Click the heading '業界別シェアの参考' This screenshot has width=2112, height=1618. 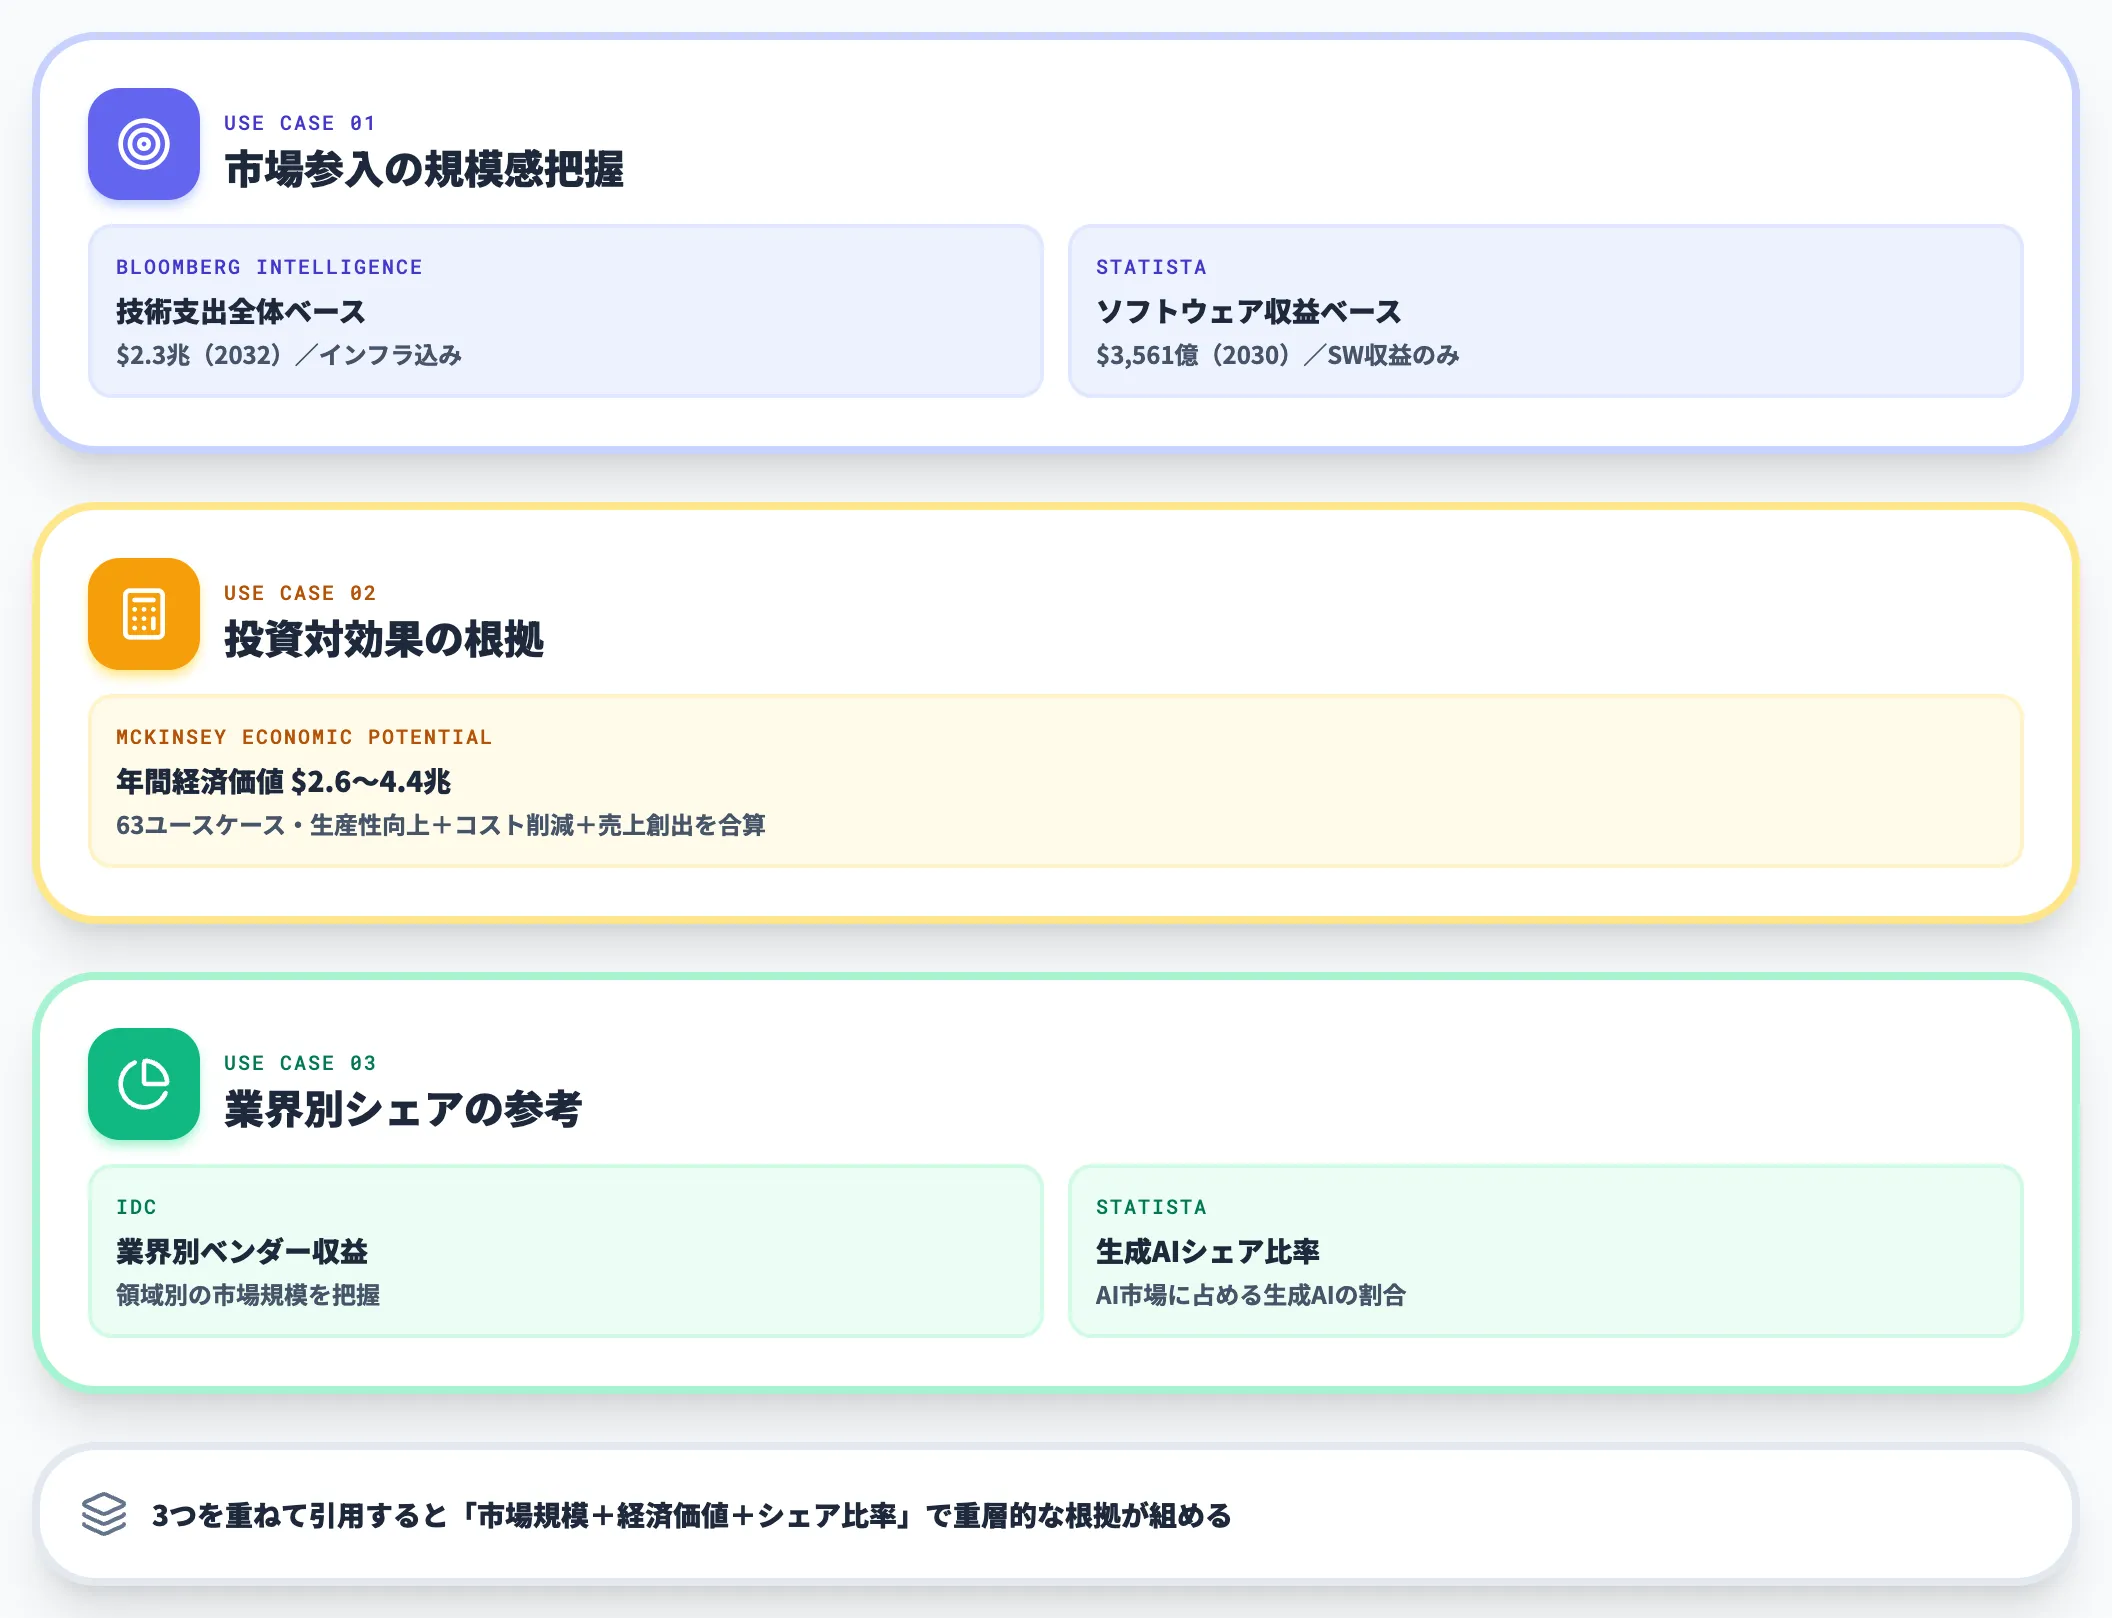coord(403,1109)
